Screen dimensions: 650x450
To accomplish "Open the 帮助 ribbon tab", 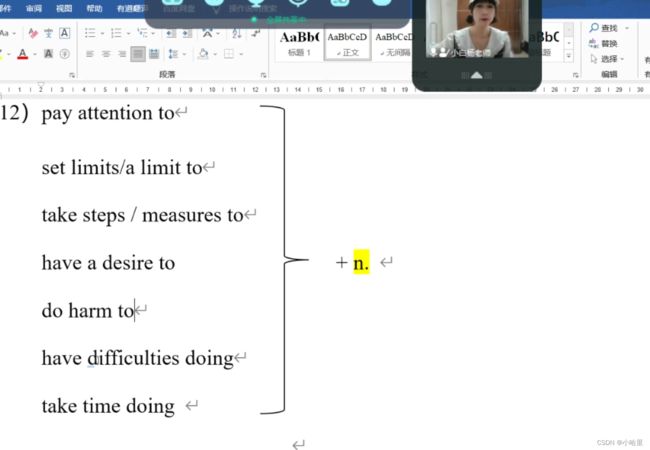I will tap(94, 8).
